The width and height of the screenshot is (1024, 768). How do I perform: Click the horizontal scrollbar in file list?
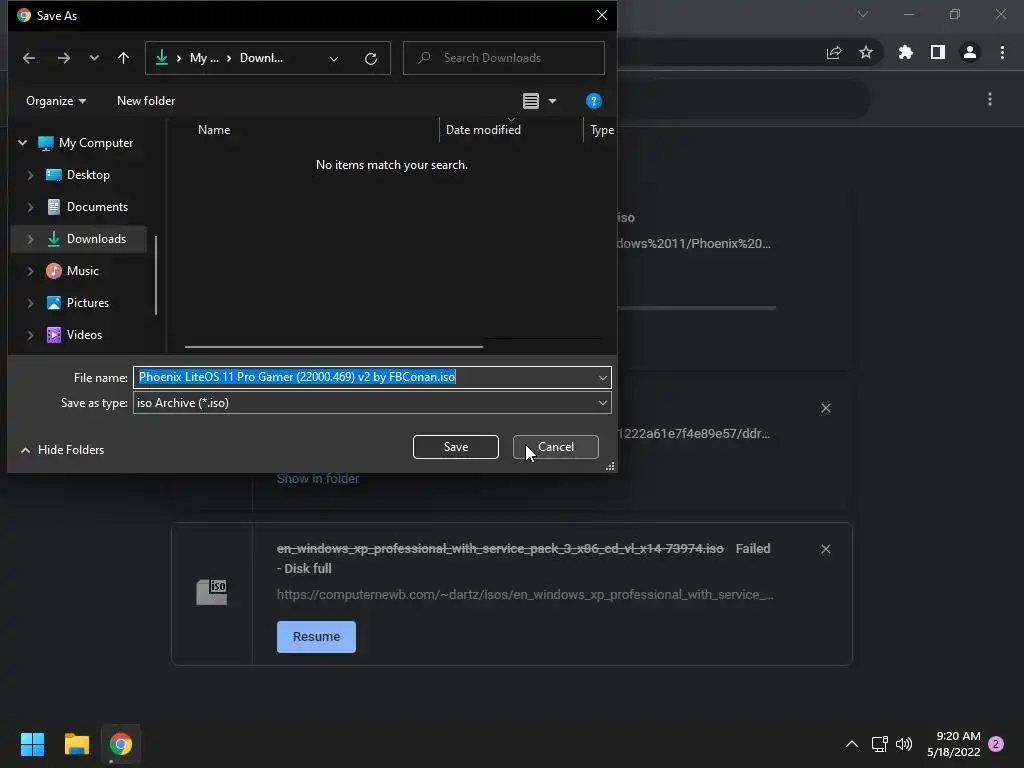(334, 347)
